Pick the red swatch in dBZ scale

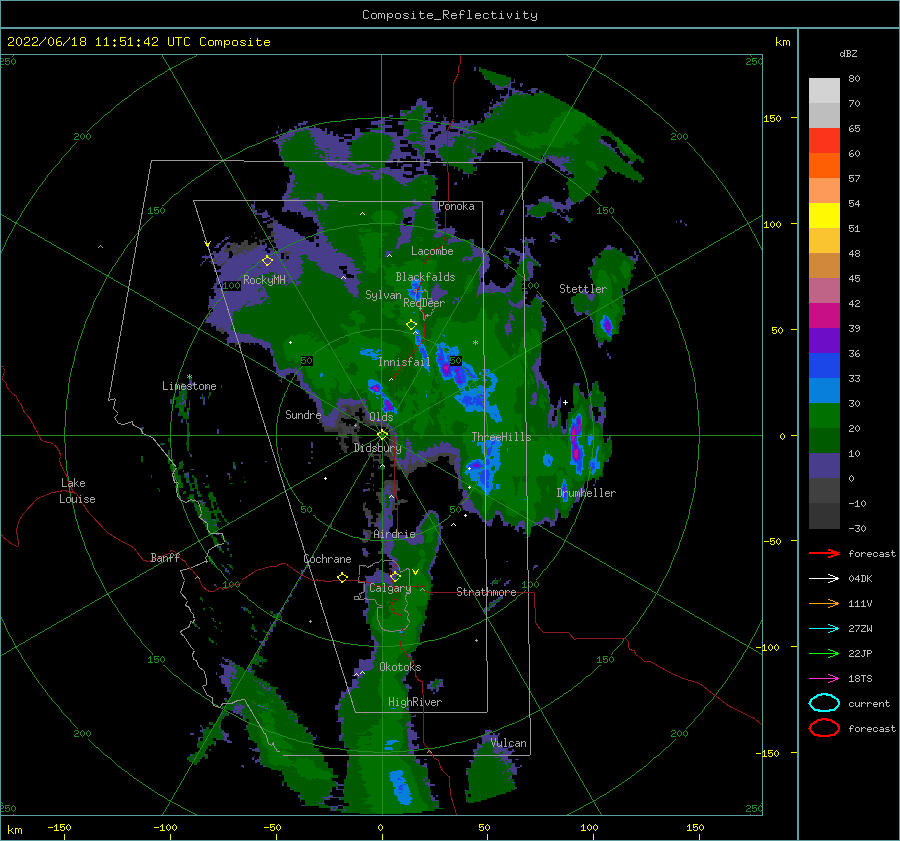click(824, 141)
